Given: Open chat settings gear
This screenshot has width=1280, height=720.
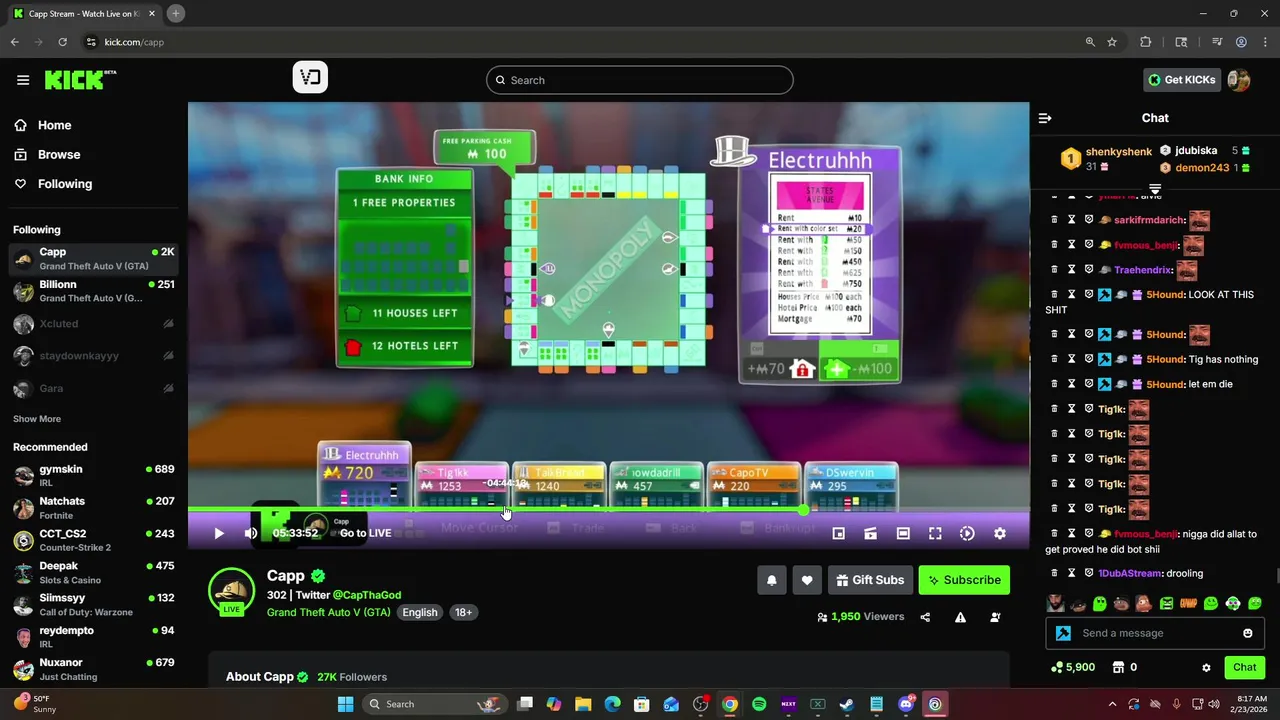Looking at the screenshot, I should (x=1206, y=667).
